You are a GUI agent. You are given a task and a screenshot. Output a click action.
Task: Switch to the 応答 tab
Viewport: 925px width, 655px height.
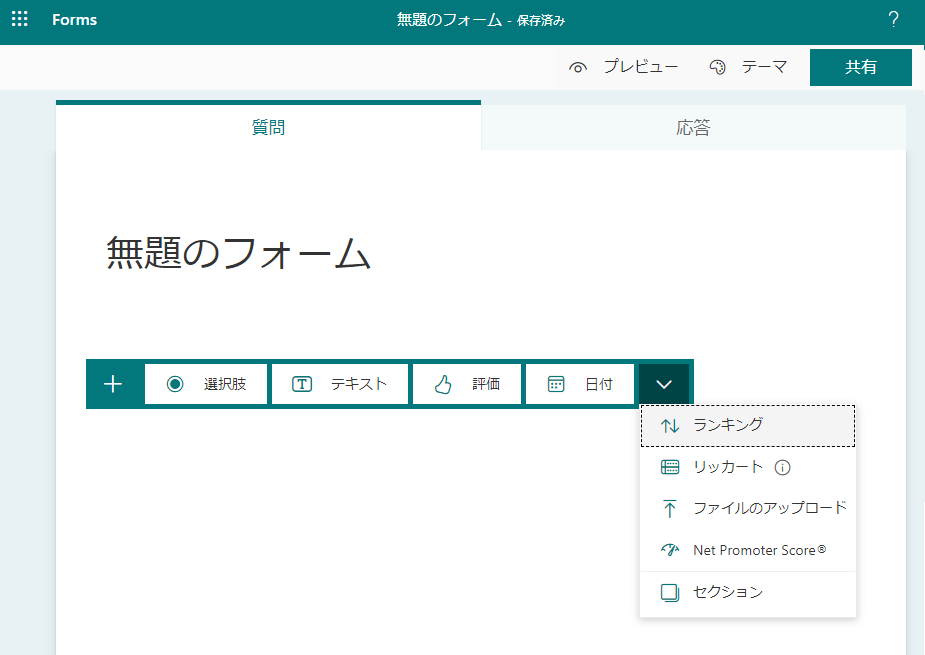693,127
